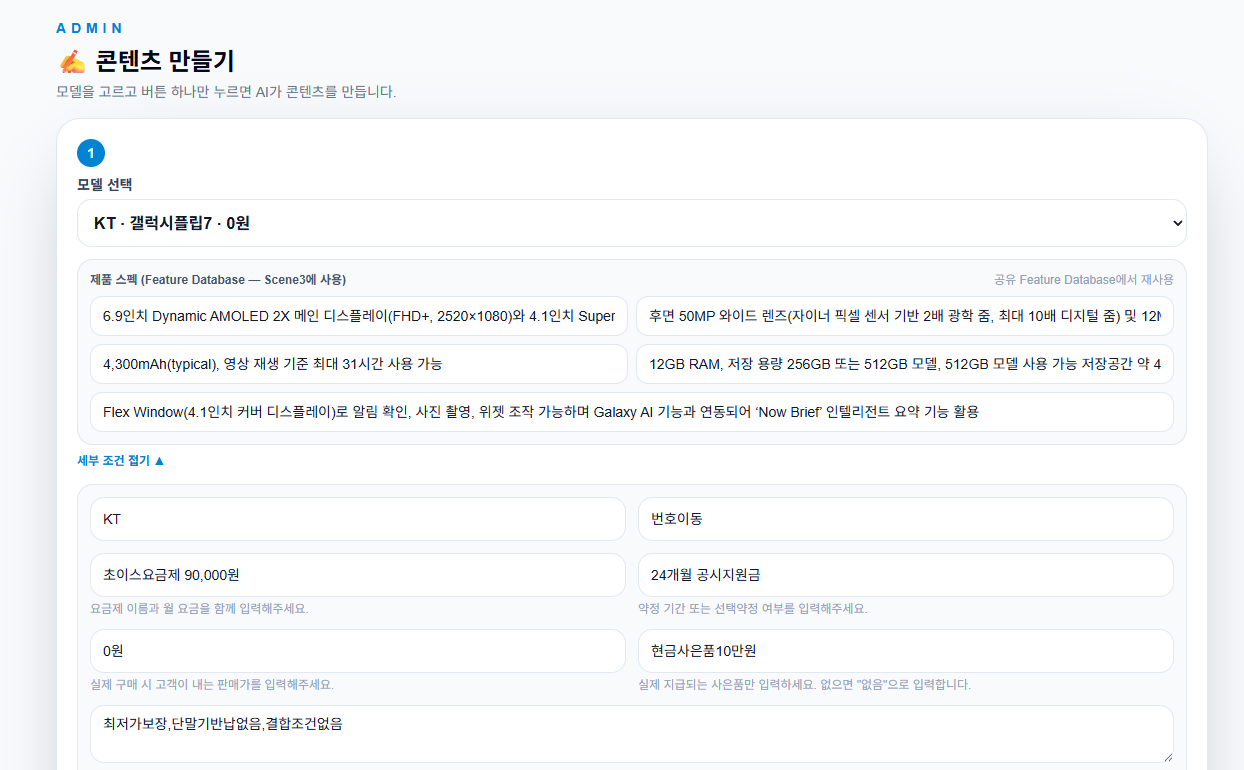This screenshot has width=1244, height=770.
Task: Open the 모델 선택 dropdown
Action: (631, 223)
